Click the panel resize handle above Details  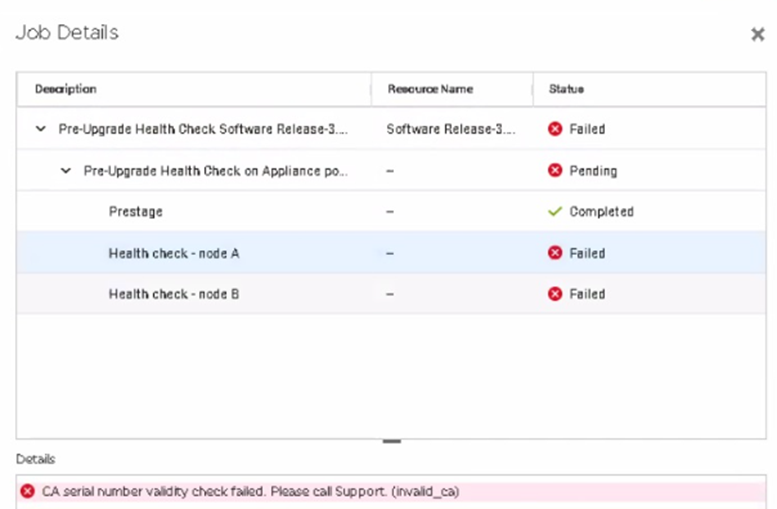pos(391,441)
